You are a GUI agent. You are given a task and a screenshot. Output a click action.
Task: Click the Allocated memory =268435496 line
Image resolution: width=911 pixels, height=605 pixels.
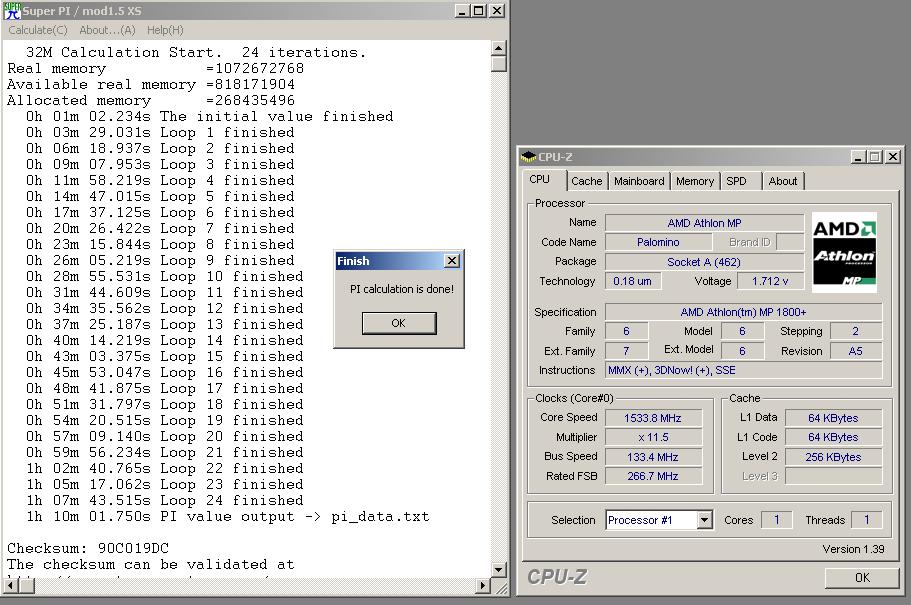click(x=151, y=101)
